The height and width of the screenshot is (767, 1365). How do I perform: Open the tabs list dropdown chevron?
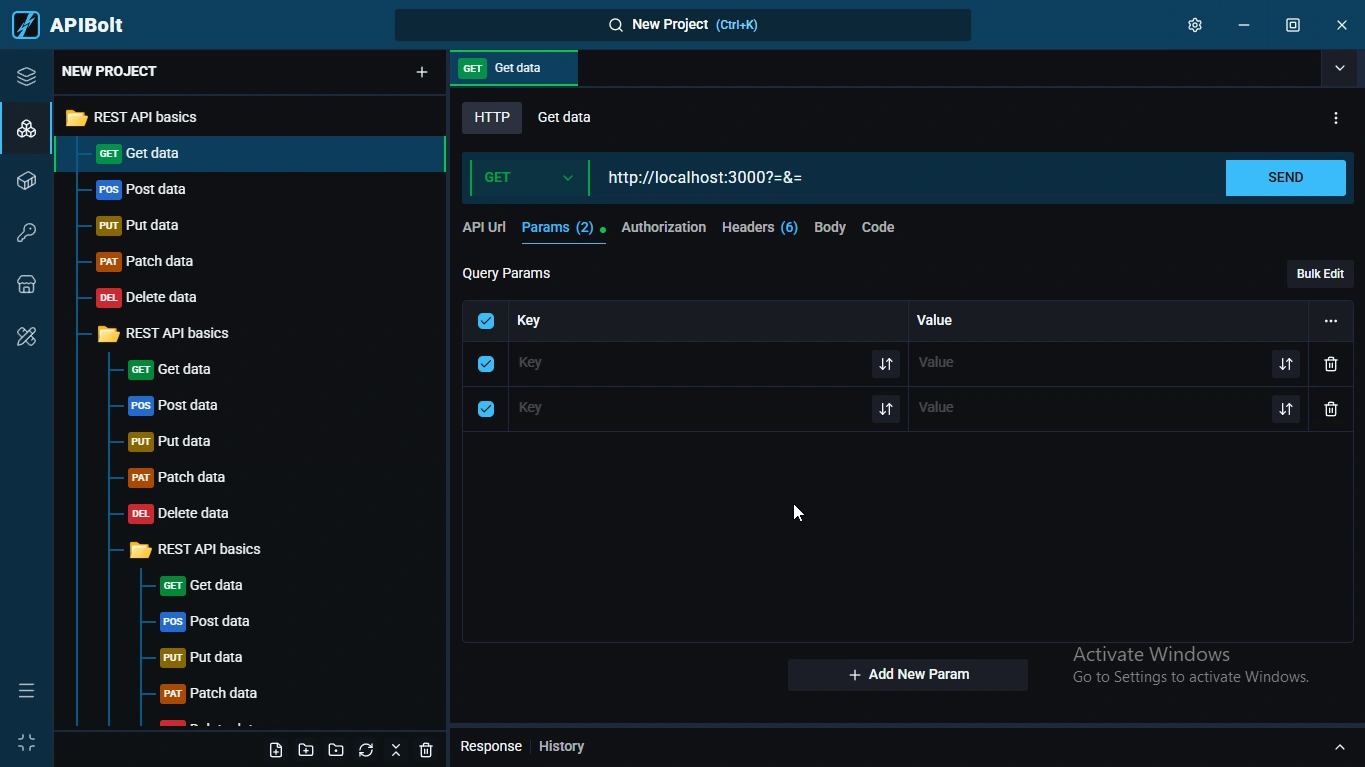pos(1339,68)
